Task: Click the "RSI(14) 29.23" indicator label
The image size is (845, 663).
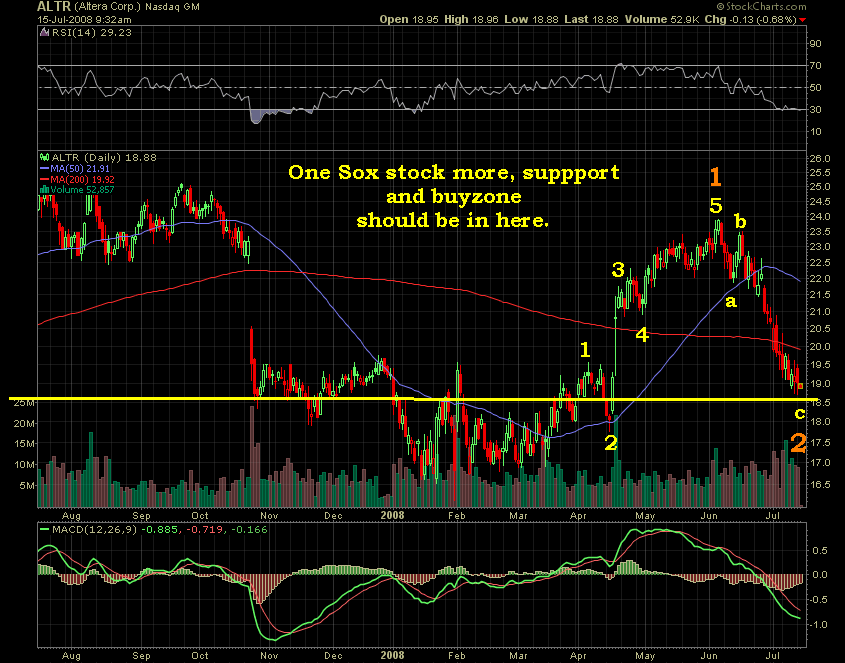Action: tap(92, 32)
